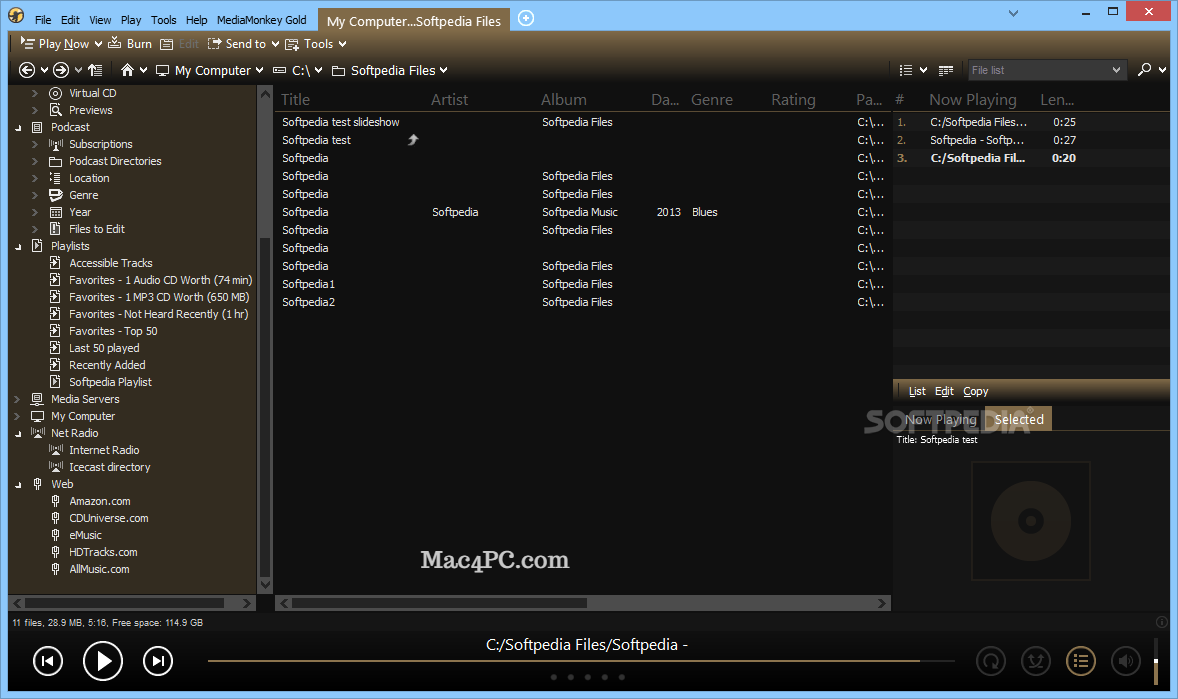Click the Home icon in the navigation bar
Image resolution: width=1178 pixels, height=699 pixels.
pyautogui.click(x=128, y=70)
